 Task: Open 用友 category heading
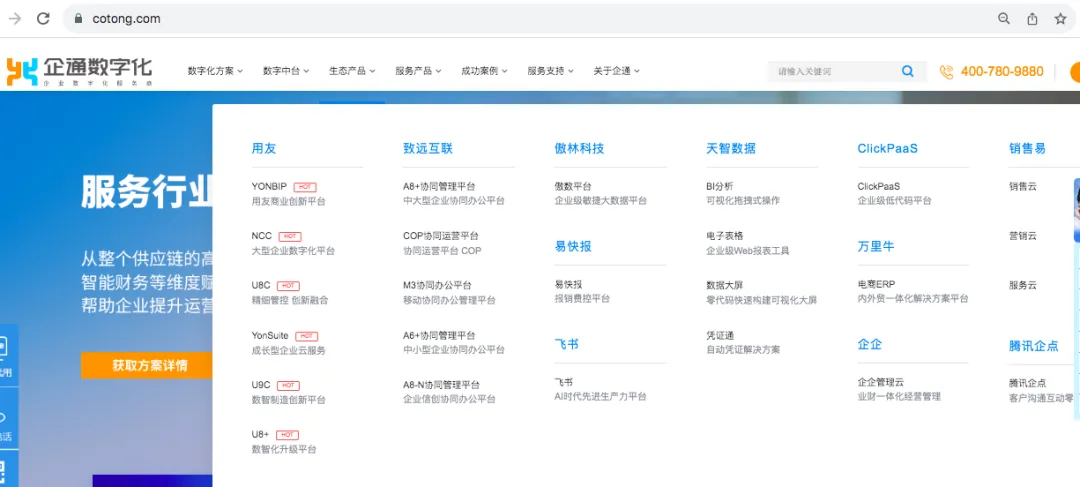pyautogui.click(x=264, y=148)
